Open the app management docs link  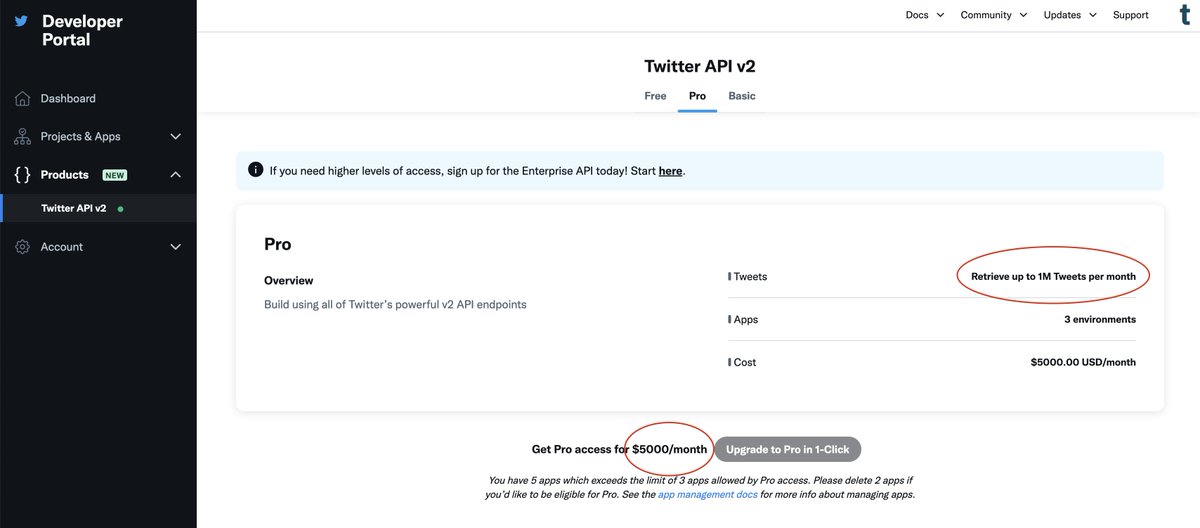707,494
